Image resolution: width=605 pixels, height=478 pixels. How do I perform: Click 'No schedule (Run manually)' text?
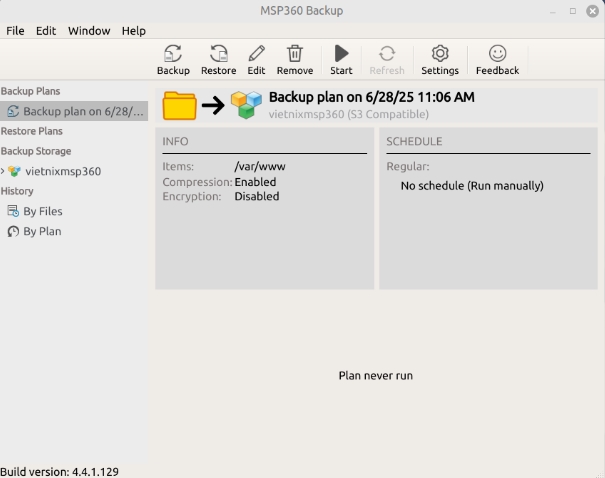pos(472,186)
